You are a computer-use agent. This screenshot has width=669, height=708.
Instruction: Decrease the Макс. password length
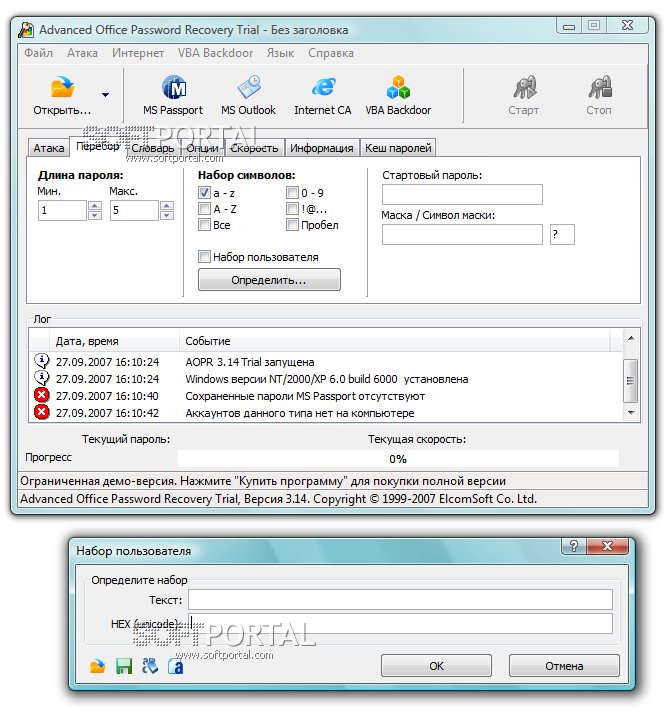coord(167,215)
